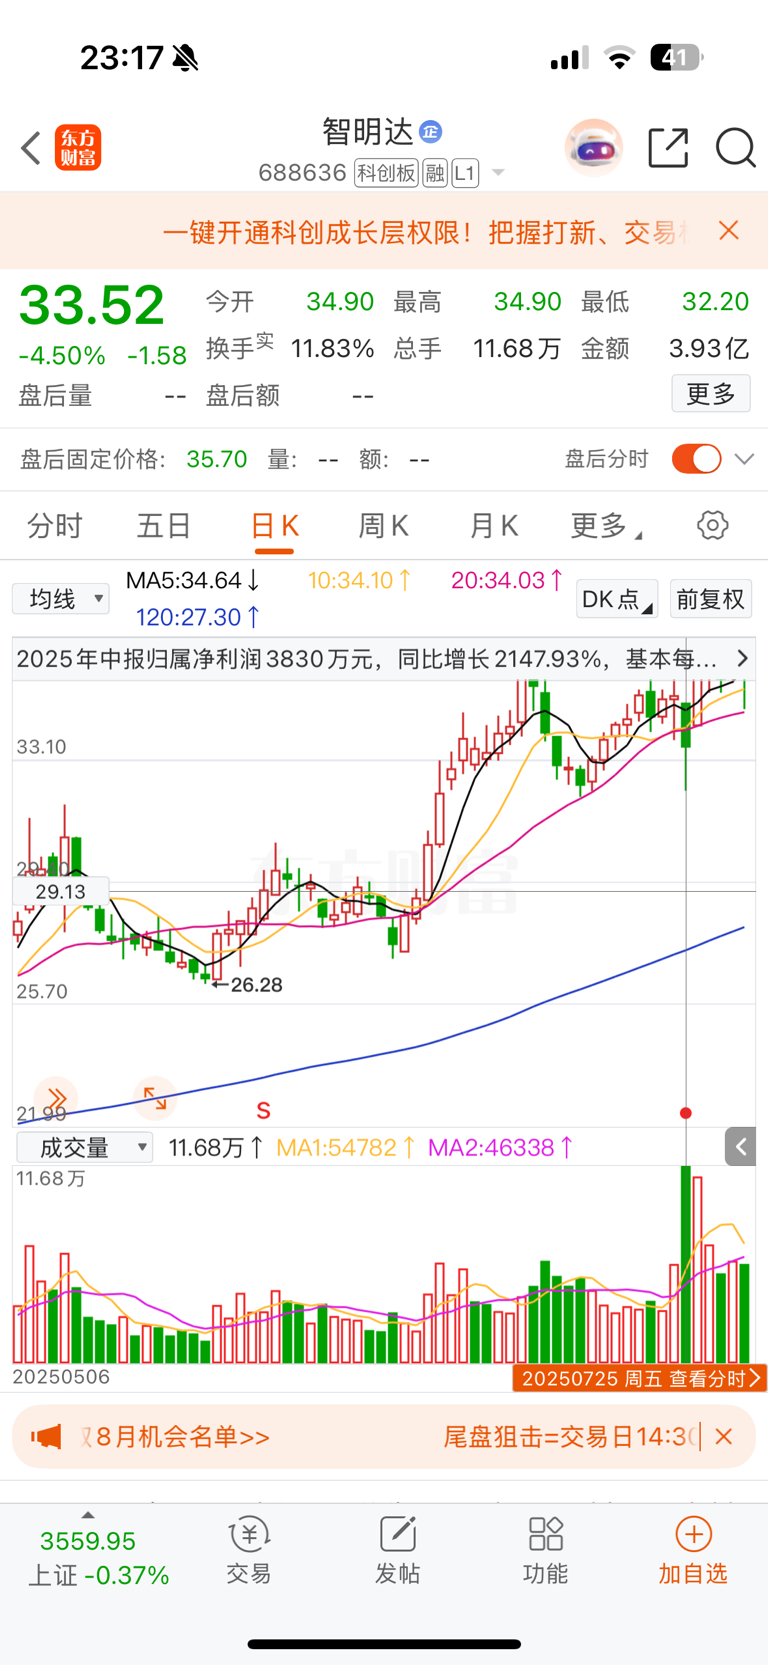769x1665 pixels.
Task: Open 20250725 周五 查看分时 link
Action: (x=640, y=1378)
